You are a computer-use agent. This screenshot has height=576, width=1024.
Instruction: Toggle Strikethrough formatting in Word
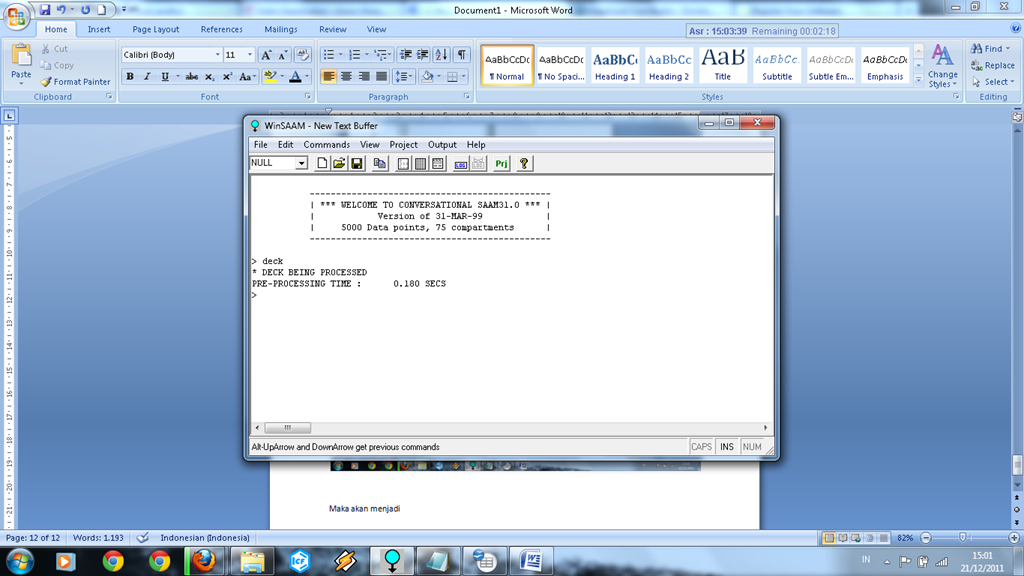tap(191, 76)
